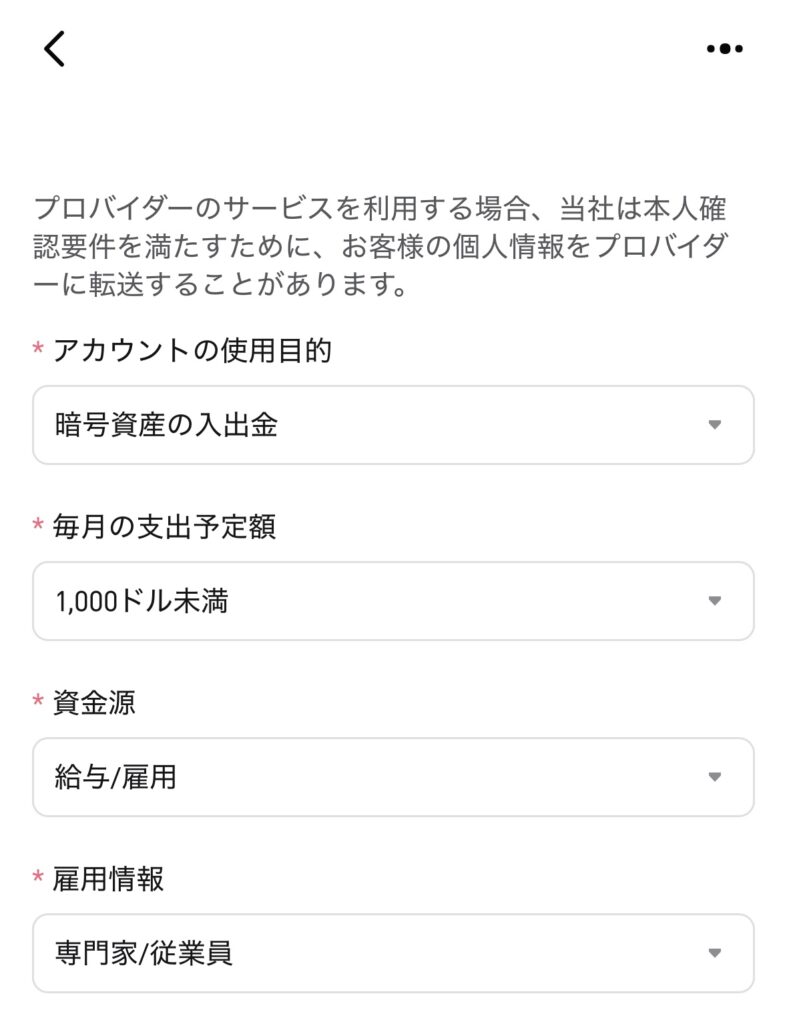Tap the back arrow icon
Image resolution: width=787 pixels, height=1024 pixels.
pos(55,48)
